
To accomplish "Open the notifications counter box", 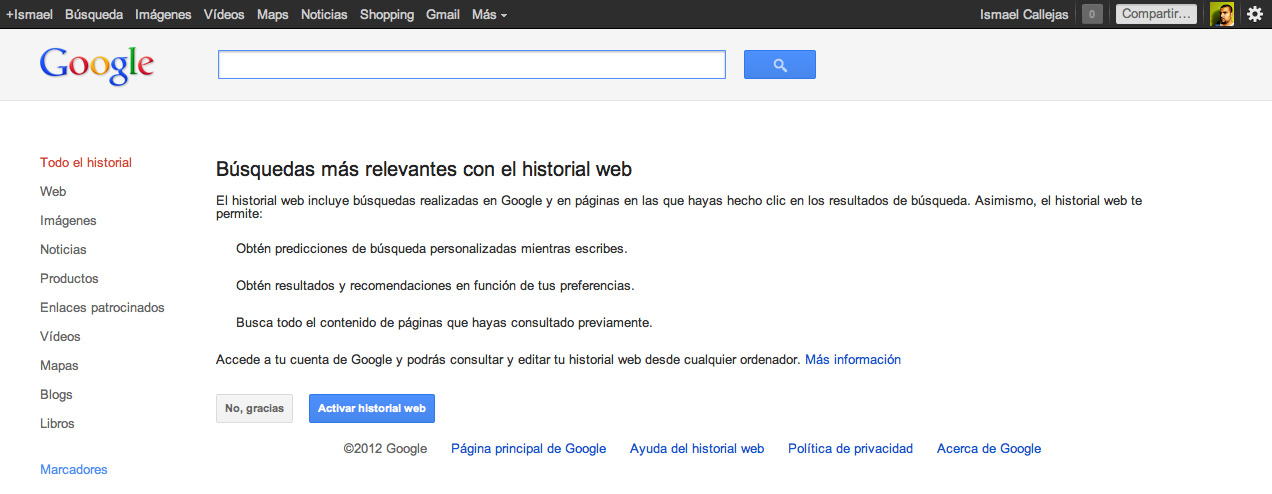I will (1093, 14).
